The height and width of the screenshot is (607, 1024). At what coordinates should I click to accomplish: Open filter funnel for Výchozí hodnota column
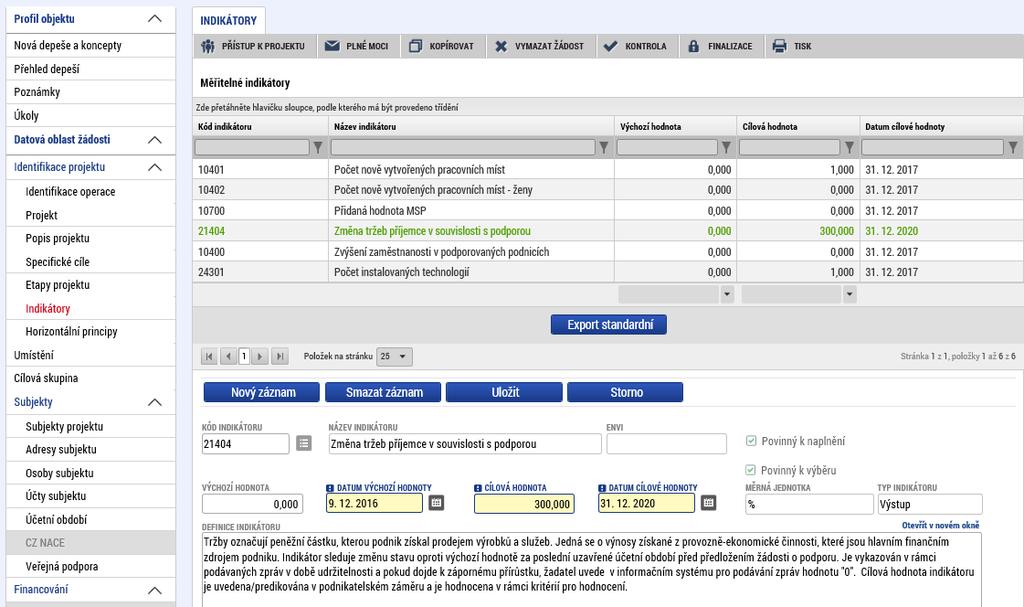(726, 148)
